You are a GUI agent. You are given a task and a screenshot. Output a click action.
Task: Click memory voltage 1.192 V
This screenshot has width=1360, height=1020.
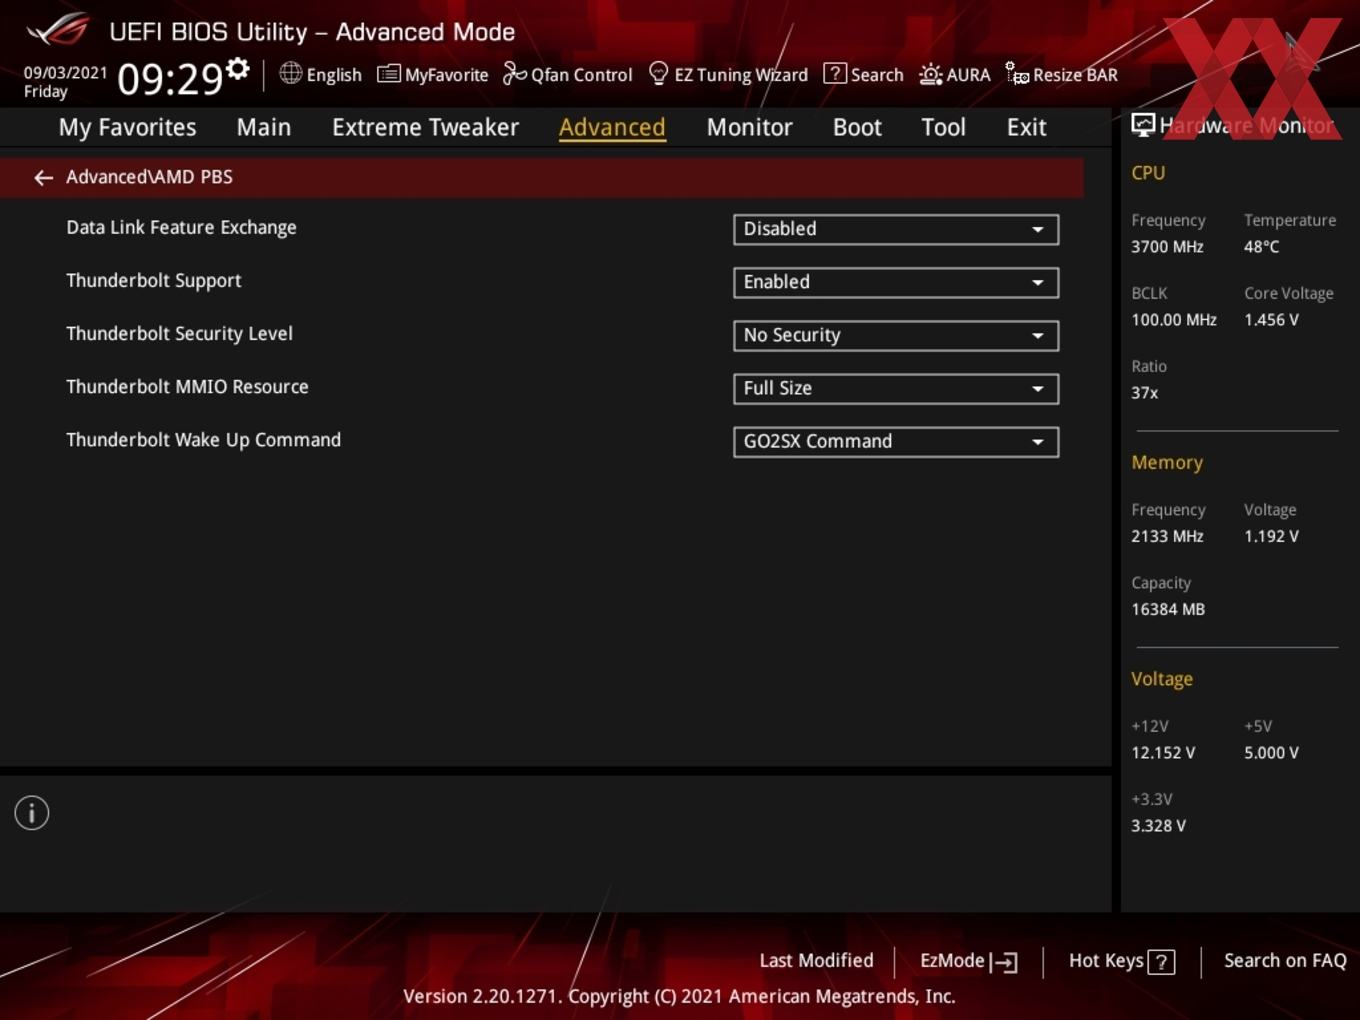point(1271,536)
